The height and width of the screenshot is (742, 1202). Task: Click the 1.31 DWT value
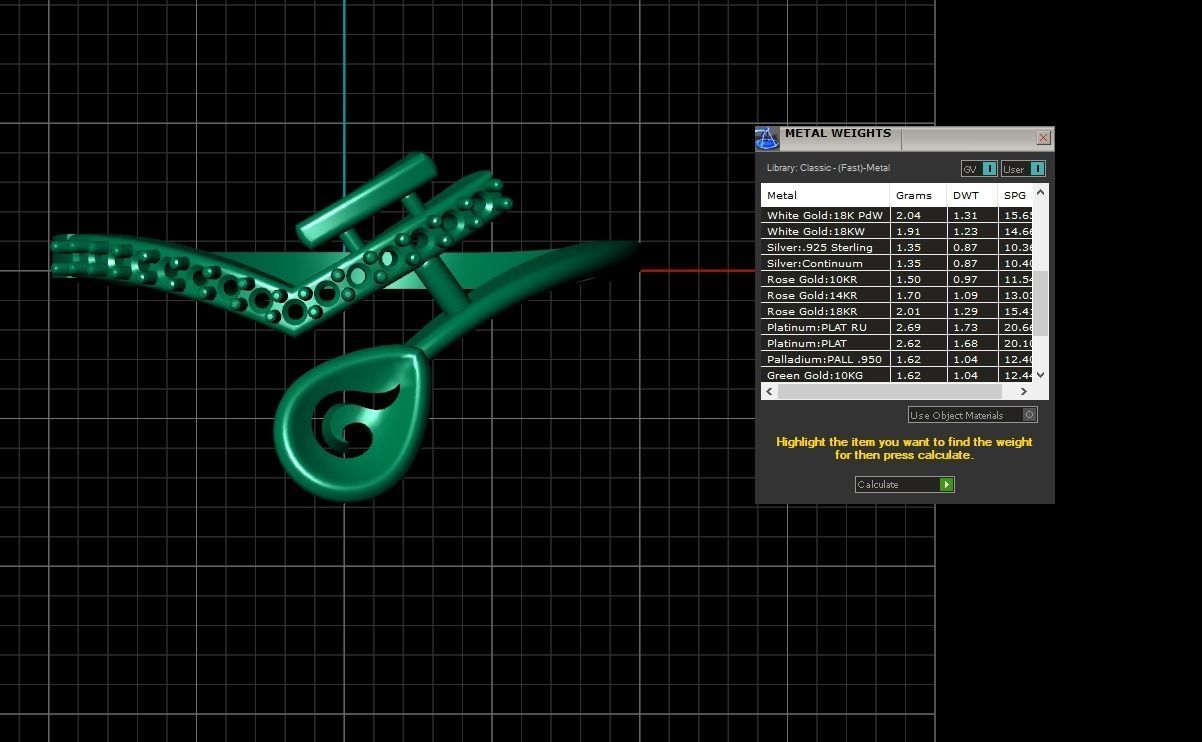(965, 215)
